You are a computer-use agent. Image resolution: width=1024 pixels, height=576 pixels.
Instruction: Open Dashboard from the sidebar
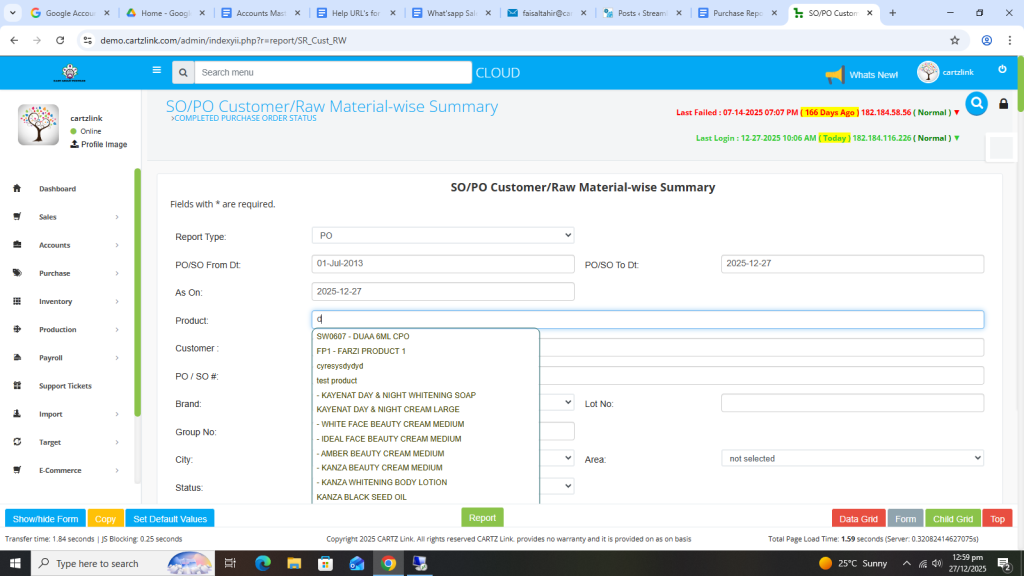[57, 189]
